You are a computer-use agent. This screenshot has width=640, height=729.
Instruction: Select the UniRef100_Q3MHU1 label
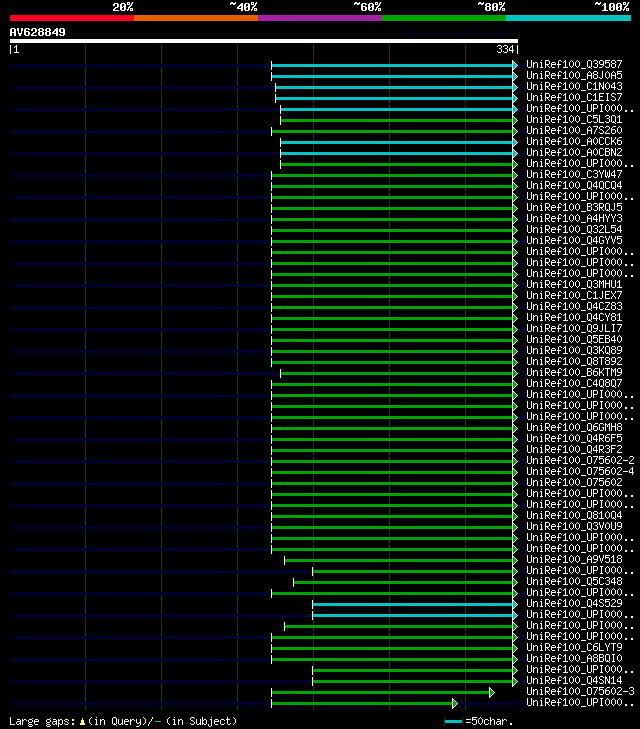tap(574, 285)
